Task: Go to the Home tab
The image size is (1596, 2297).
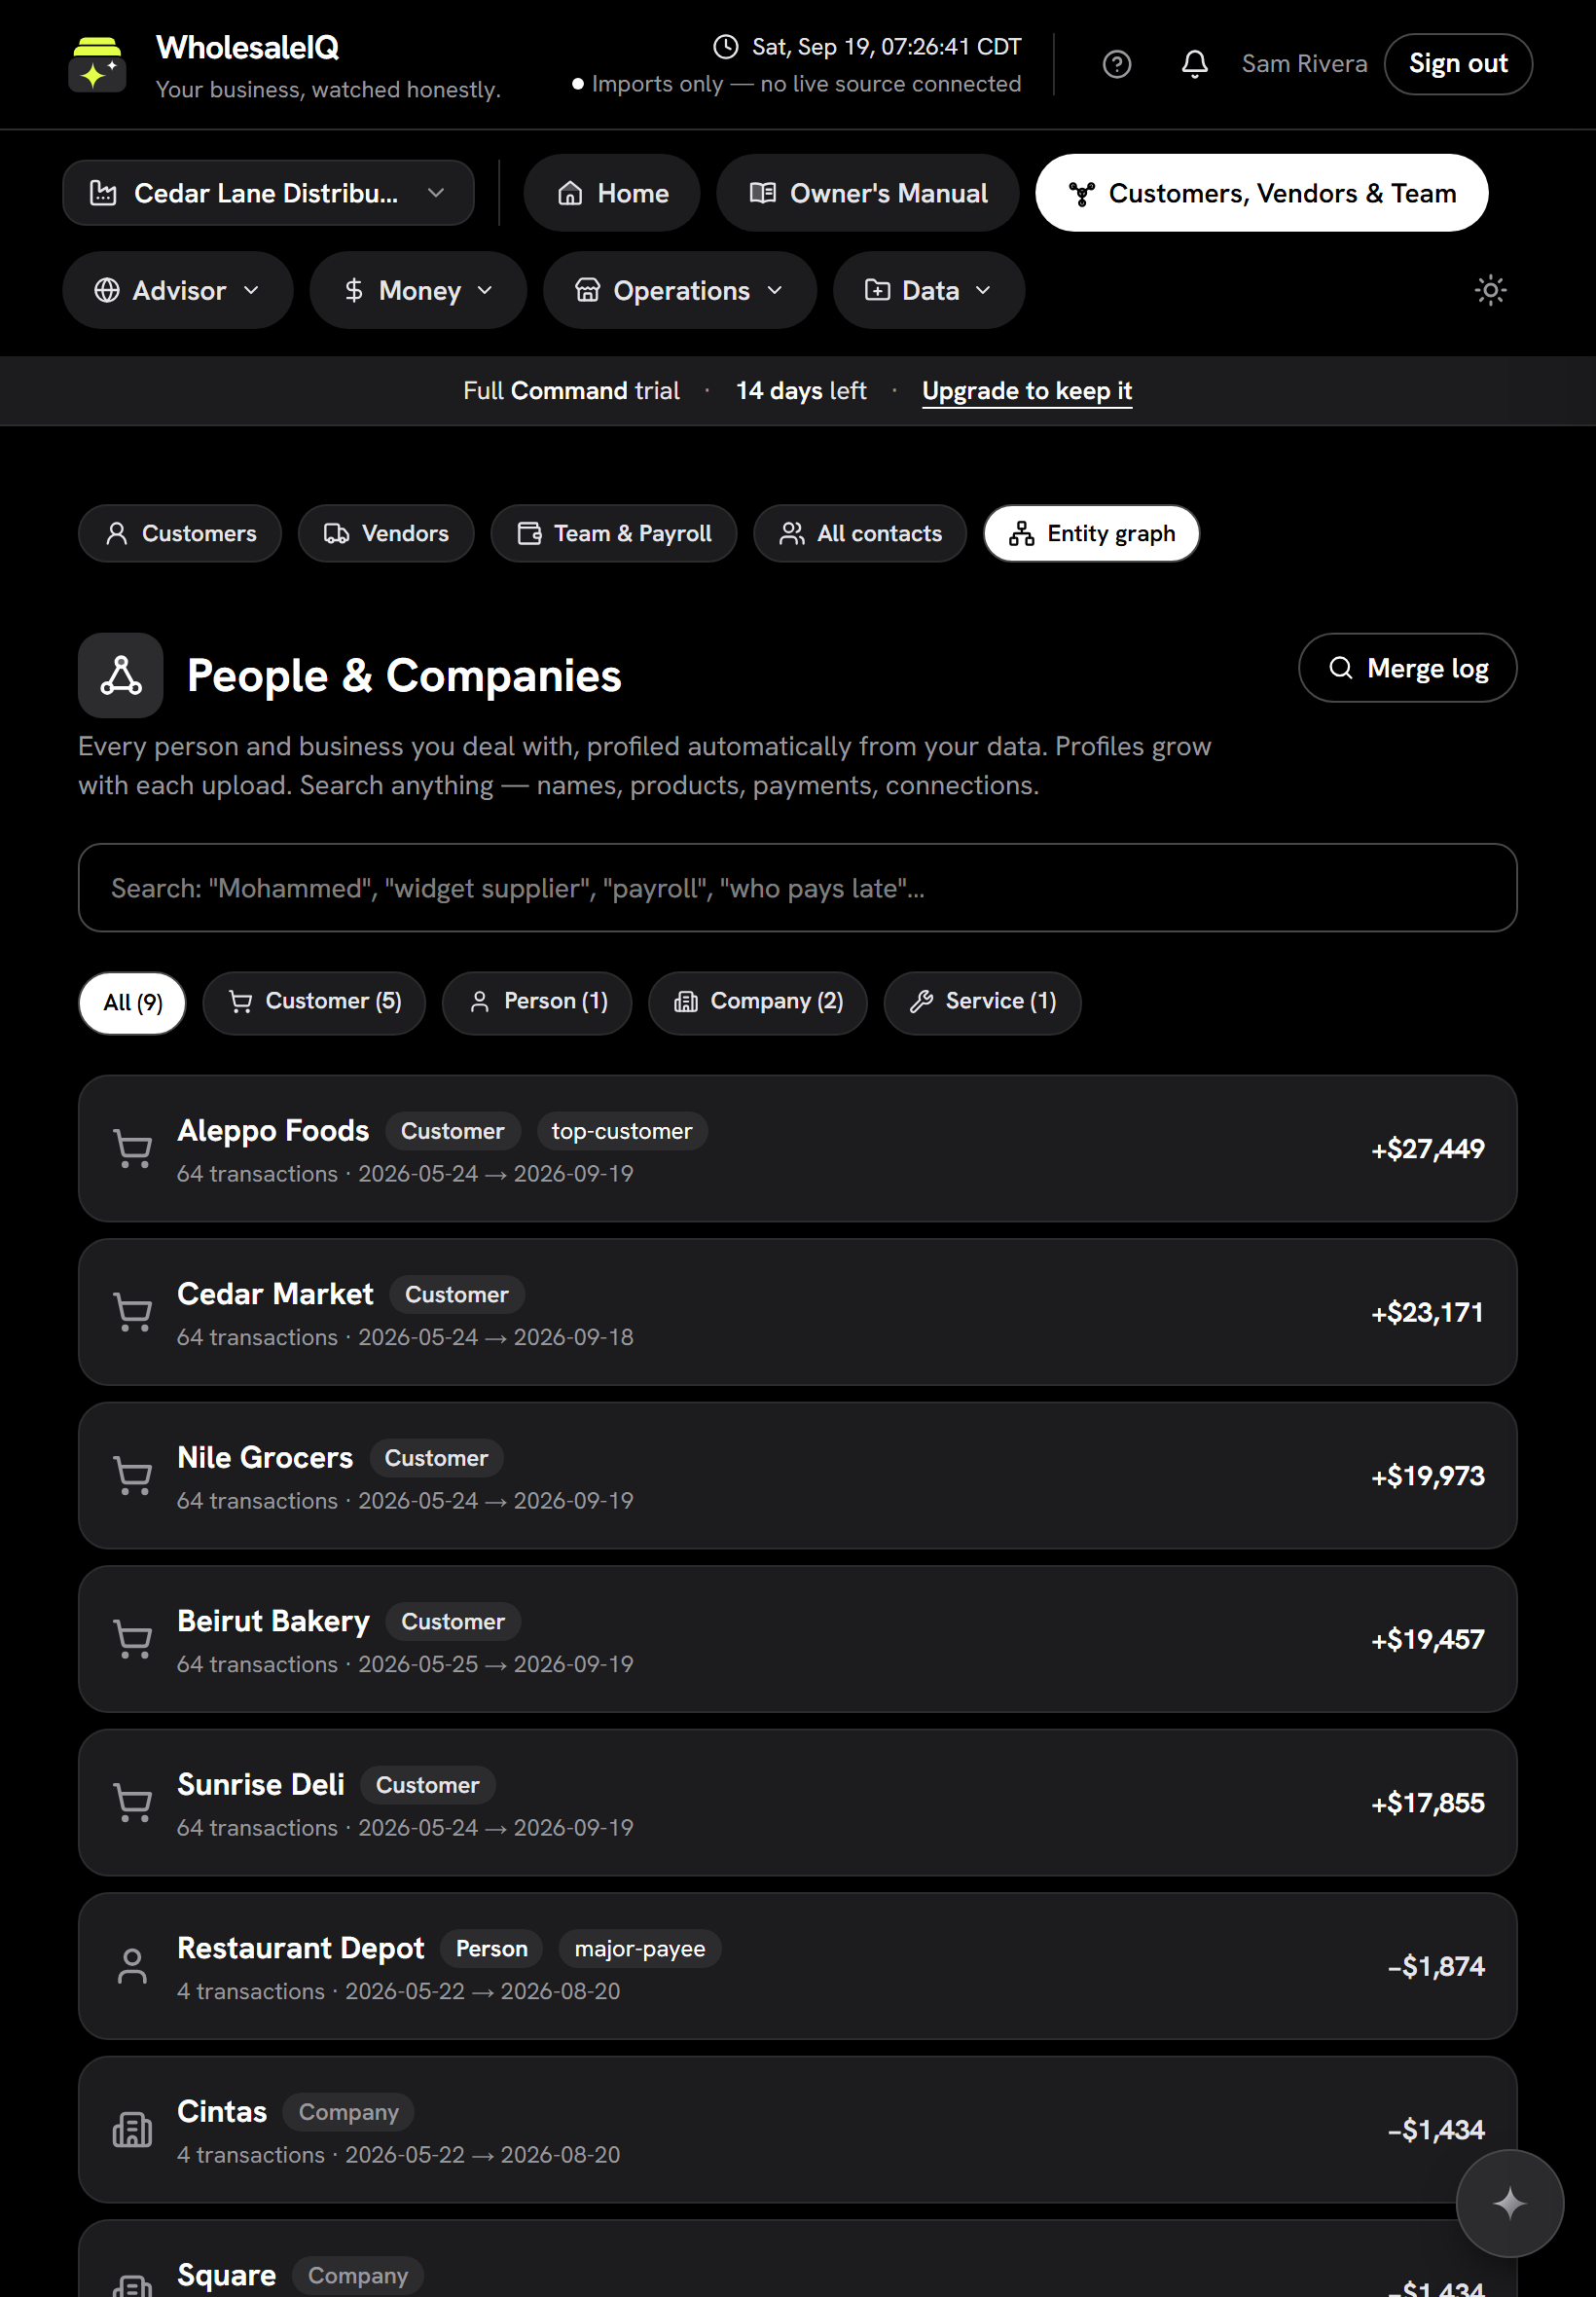Action: click(x=612, y=193)
